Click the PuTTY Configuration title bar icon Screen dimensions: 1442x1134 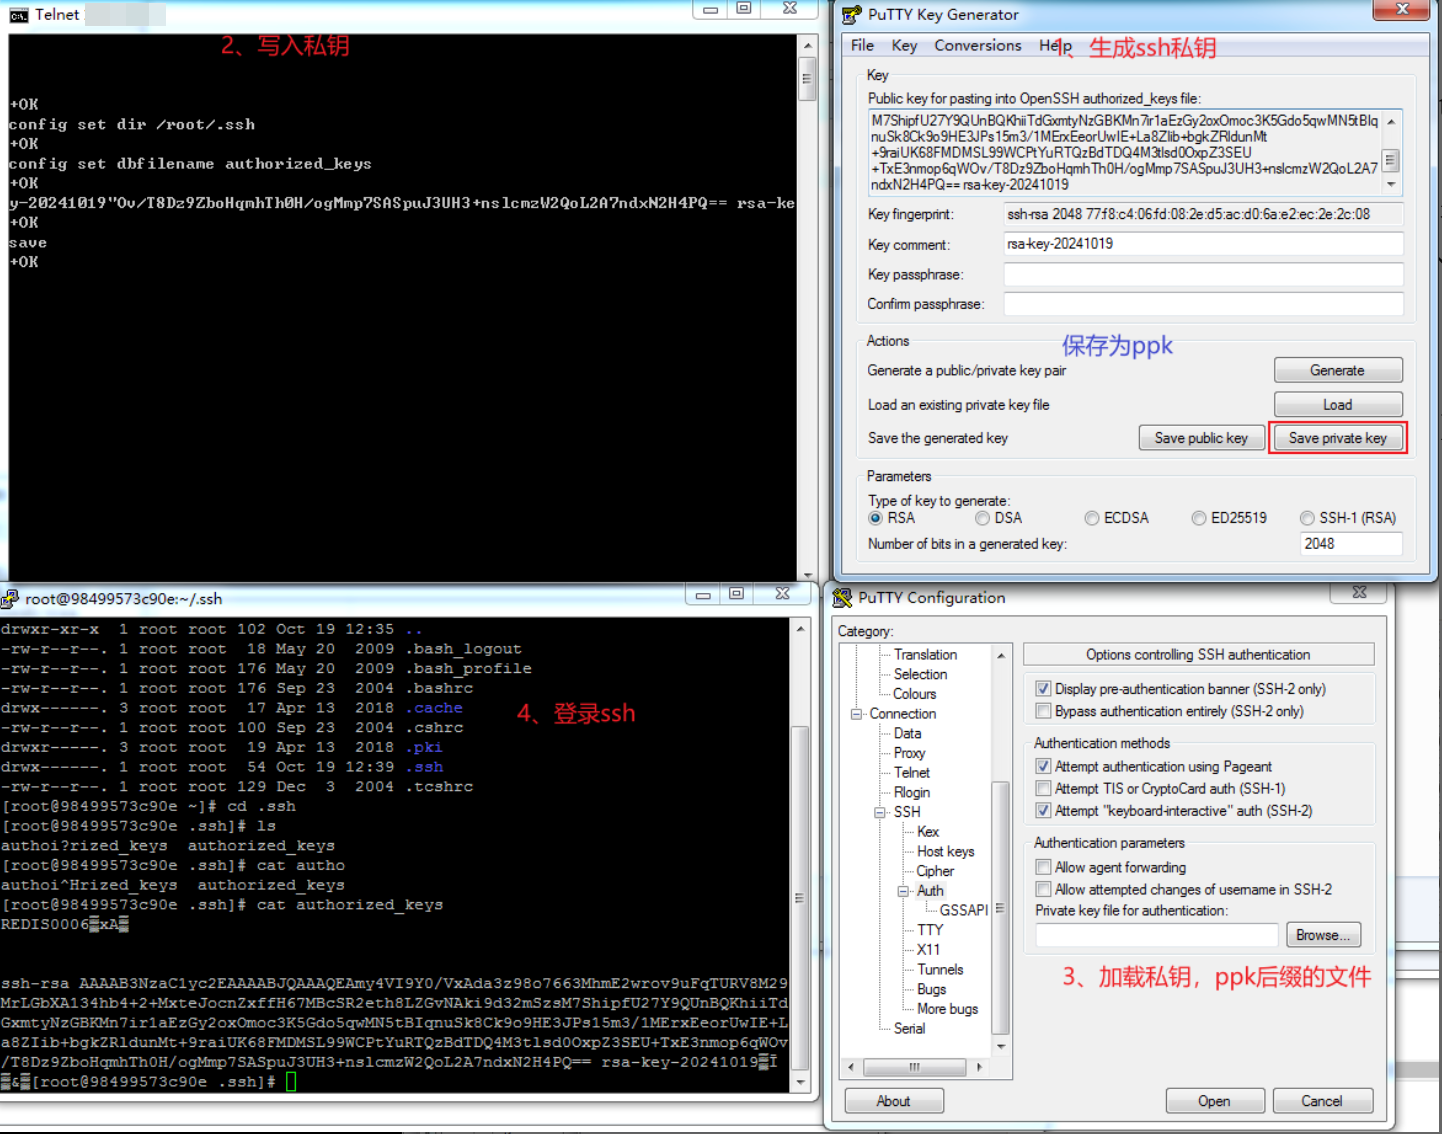842,598
